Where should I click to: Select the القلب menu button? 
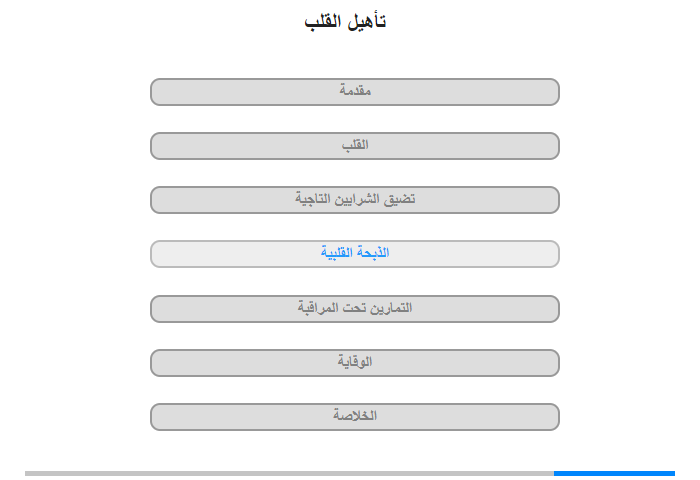(355, 146)
